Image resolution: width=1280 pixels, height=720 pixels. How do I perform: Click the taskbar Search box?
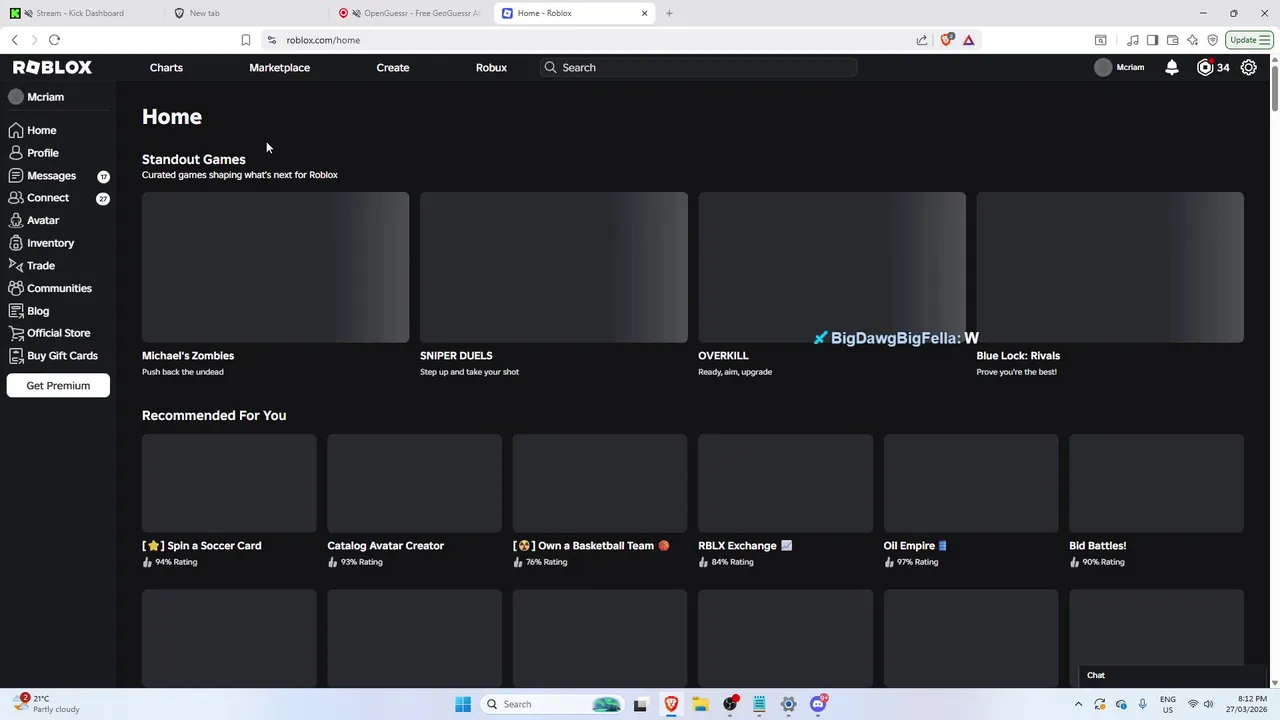pos(552,704)
